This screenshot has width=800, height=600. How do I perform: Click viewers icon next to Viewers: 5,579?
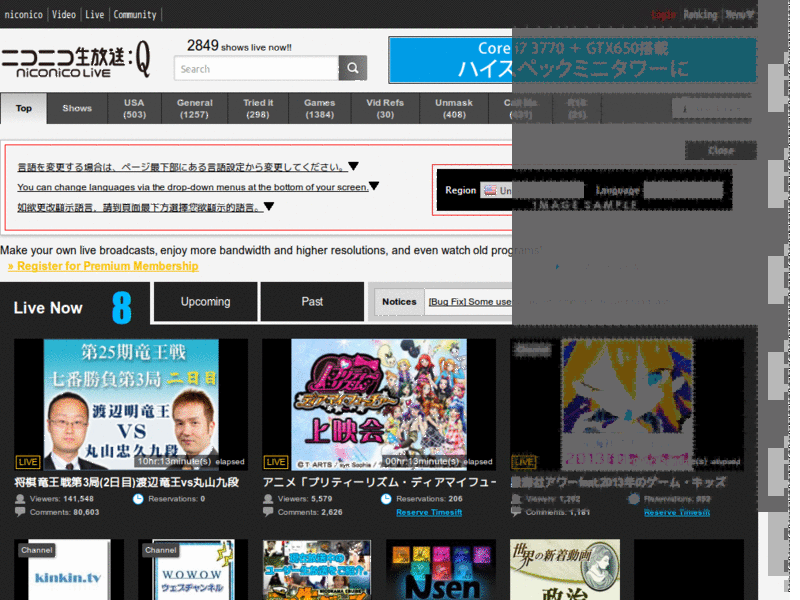(x=268, y=499)
